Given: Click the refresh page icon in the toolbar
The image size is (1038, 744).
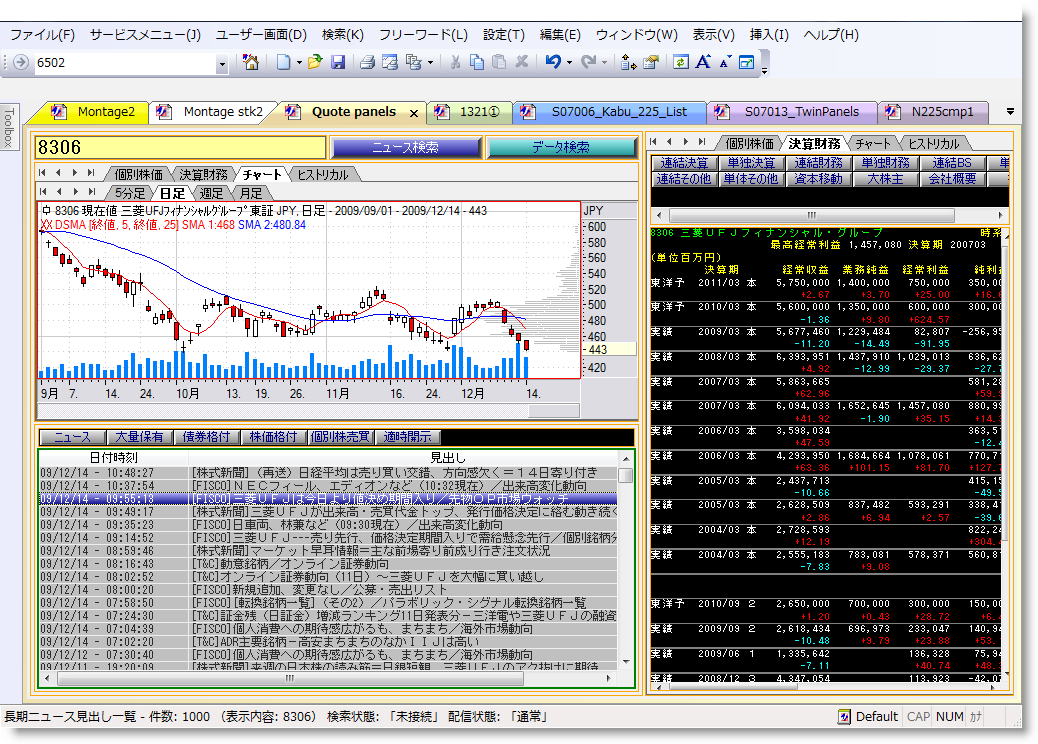Looking at the screenshot, I should 680,62.
